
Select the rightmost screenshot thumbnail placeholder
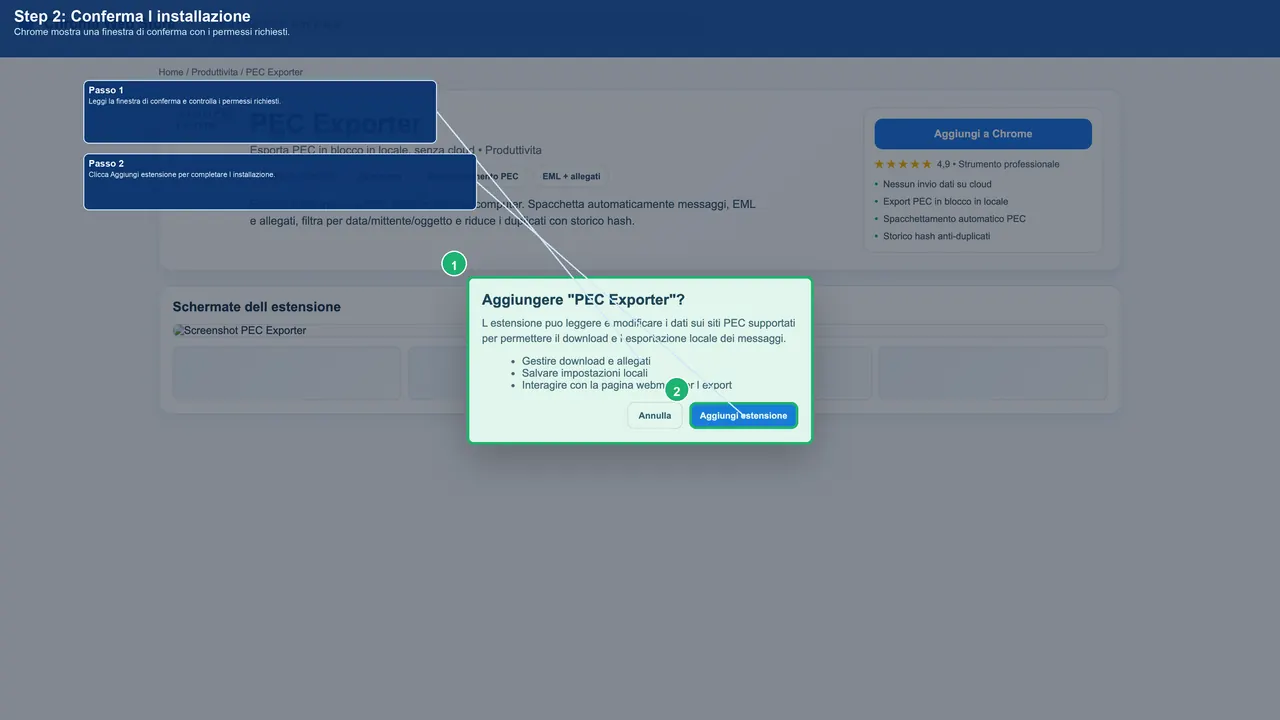(x=992, y=373)
